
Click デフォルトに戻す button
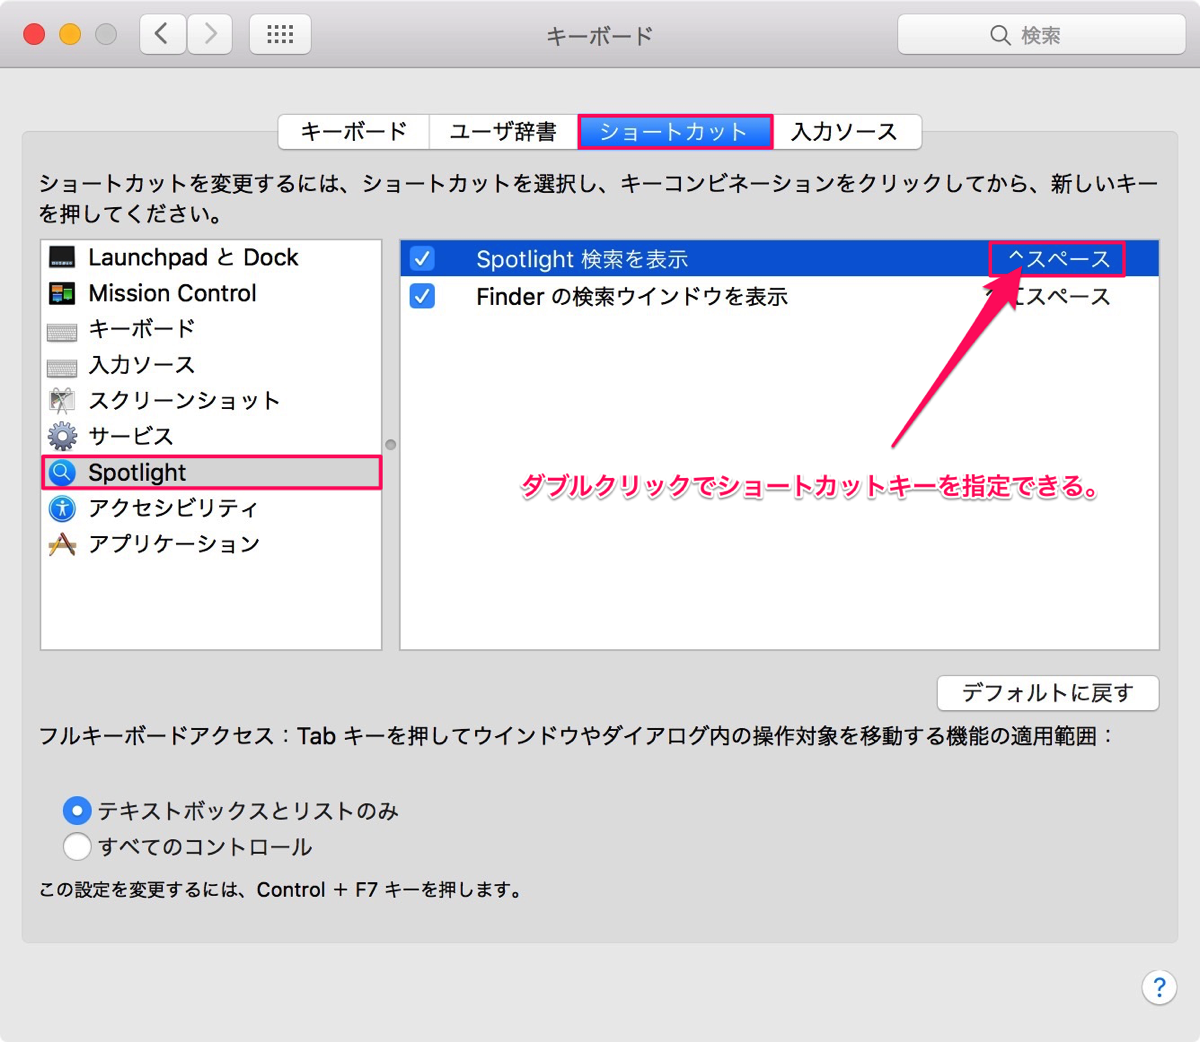[1048, 693]
